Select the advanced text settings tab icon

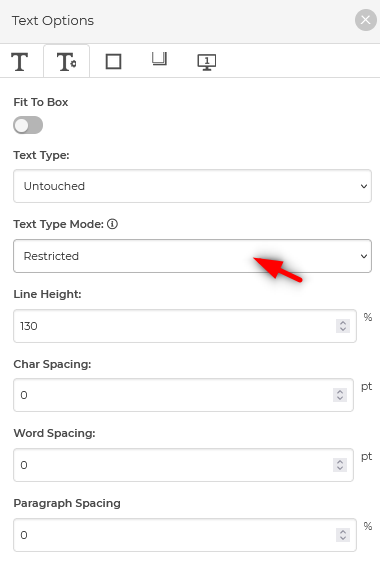click(x=67, y=62)
